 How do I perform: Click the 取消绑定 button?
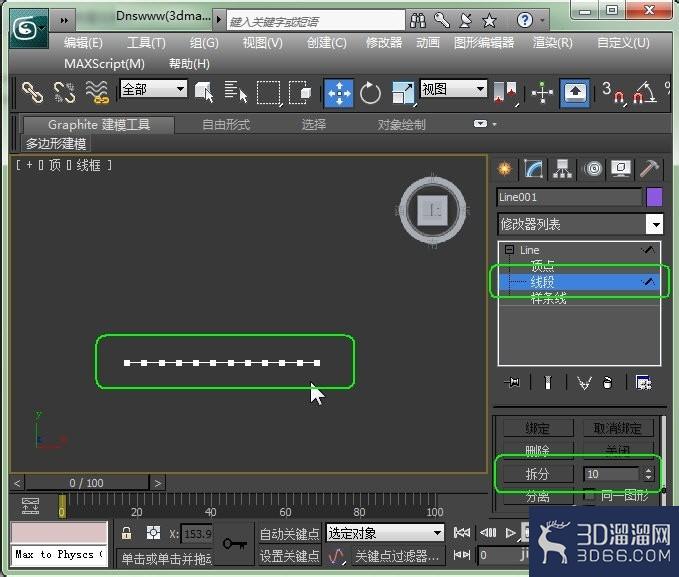(x=618, y=428)
